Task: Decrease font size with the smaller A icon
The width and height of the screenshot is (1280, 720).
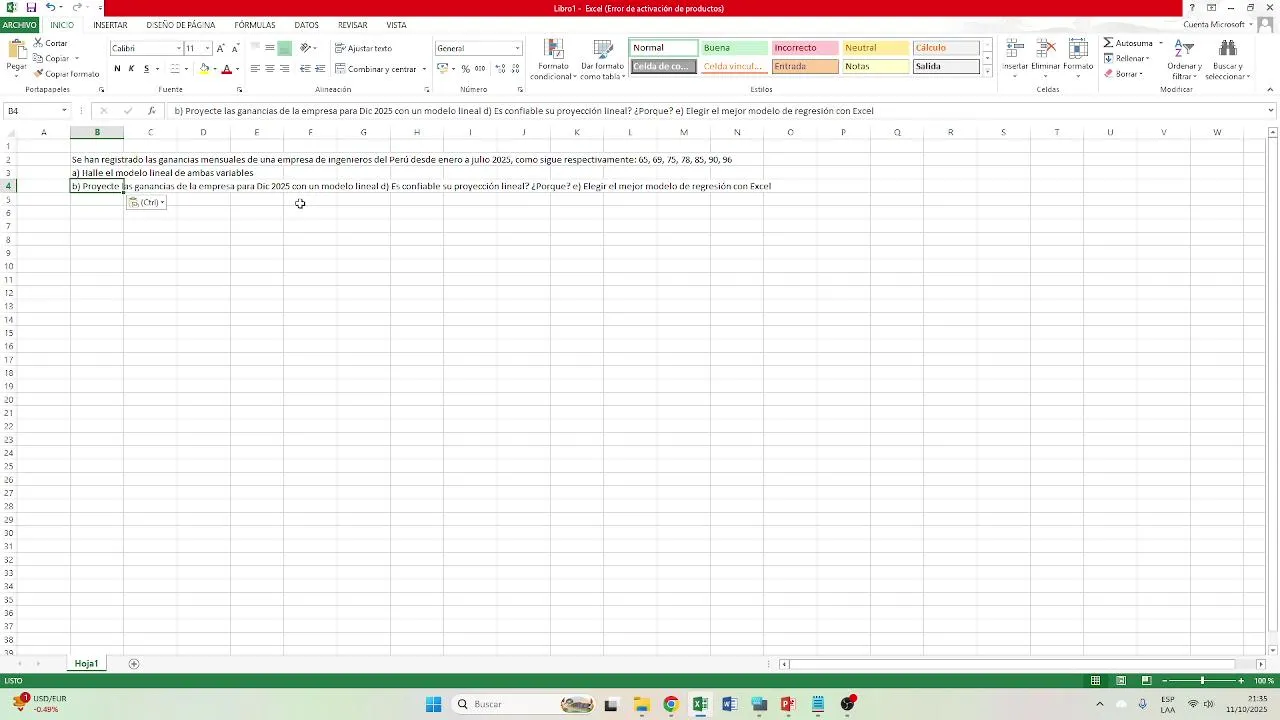Action: (x=235, y=48)
